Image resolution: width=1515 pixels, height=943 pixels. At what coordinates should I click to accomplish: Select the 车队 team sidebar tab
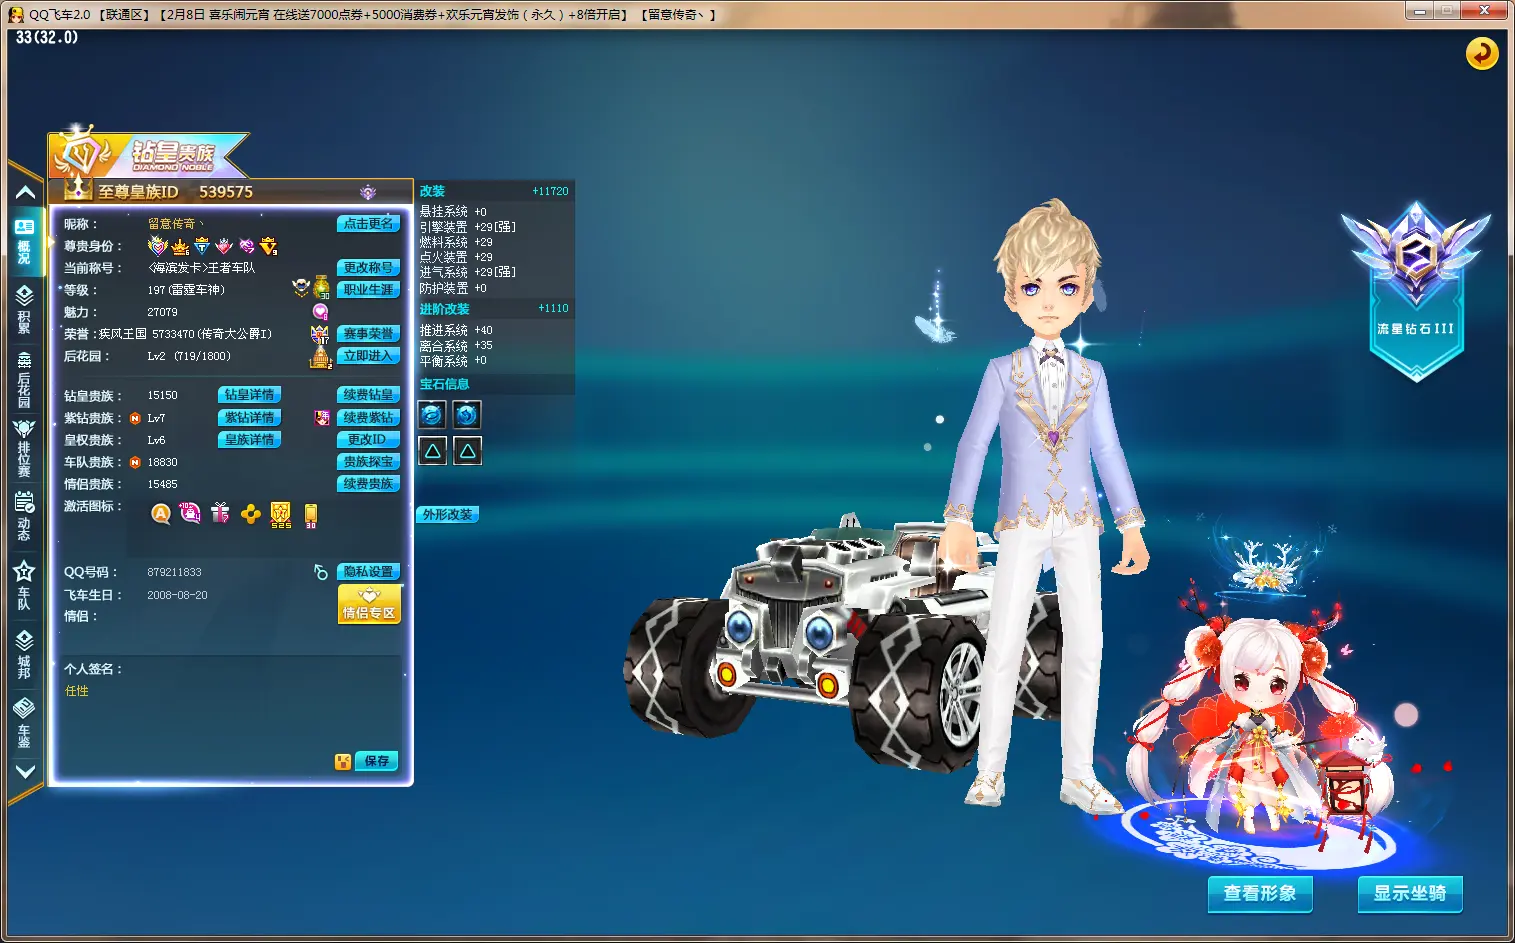click(25, 585)
